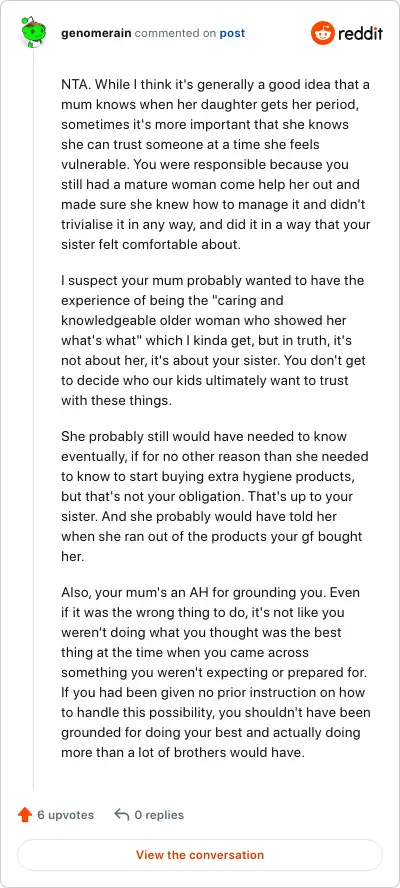
Task: Click the reddit wordmark text
Action: coord(360,33)
